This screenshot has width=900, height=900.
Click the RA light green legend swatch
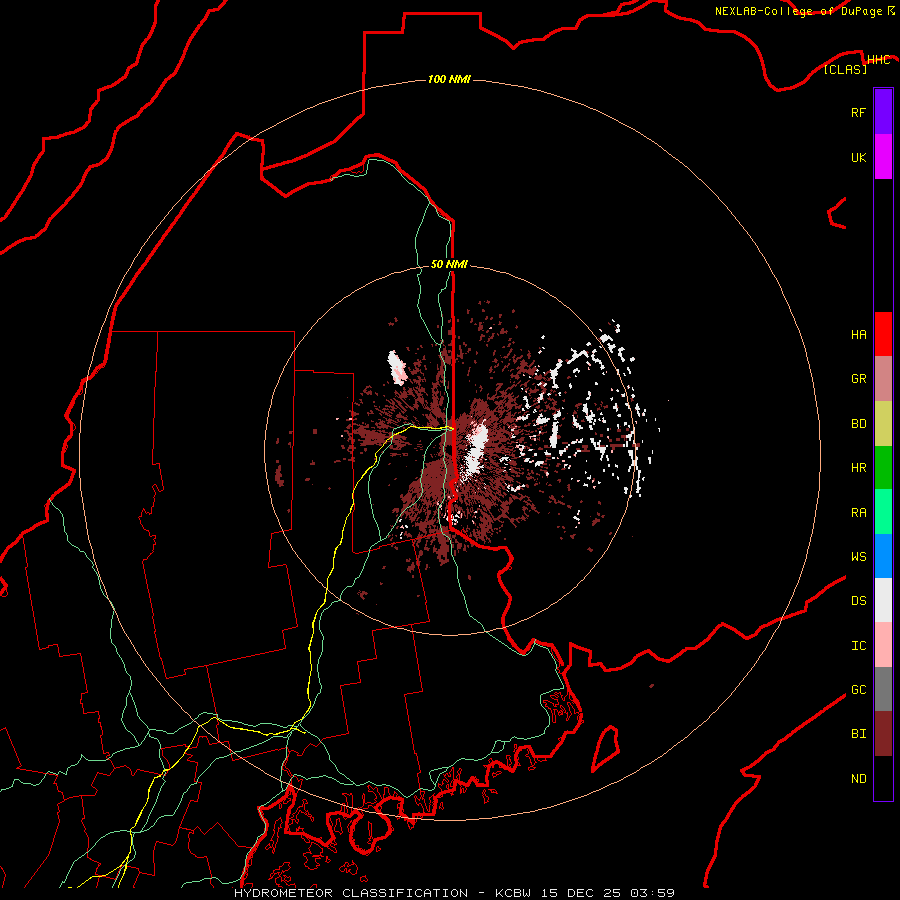(883, 512)
